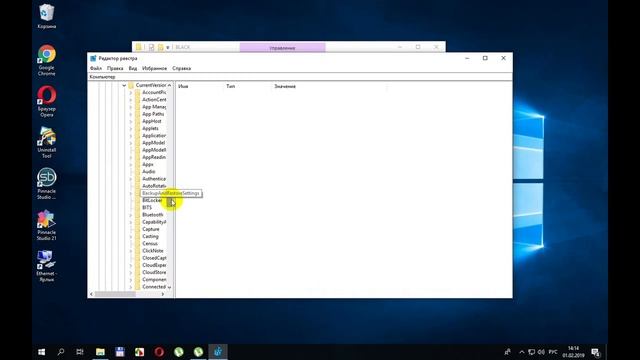Select the Census registry key
The width and height of the screenshot is (640, 360).
[x=150, y=244]
